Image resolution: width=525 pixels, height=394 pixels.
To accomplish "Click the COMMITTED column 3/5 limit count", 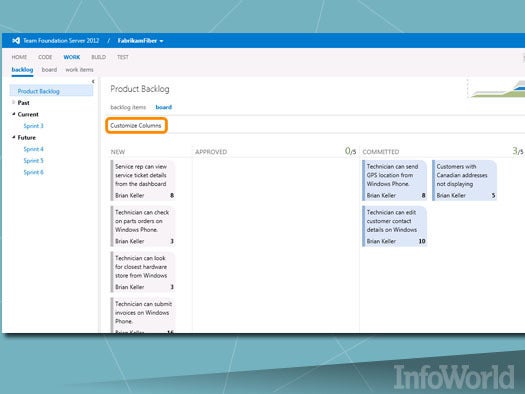I will point(518,151).
